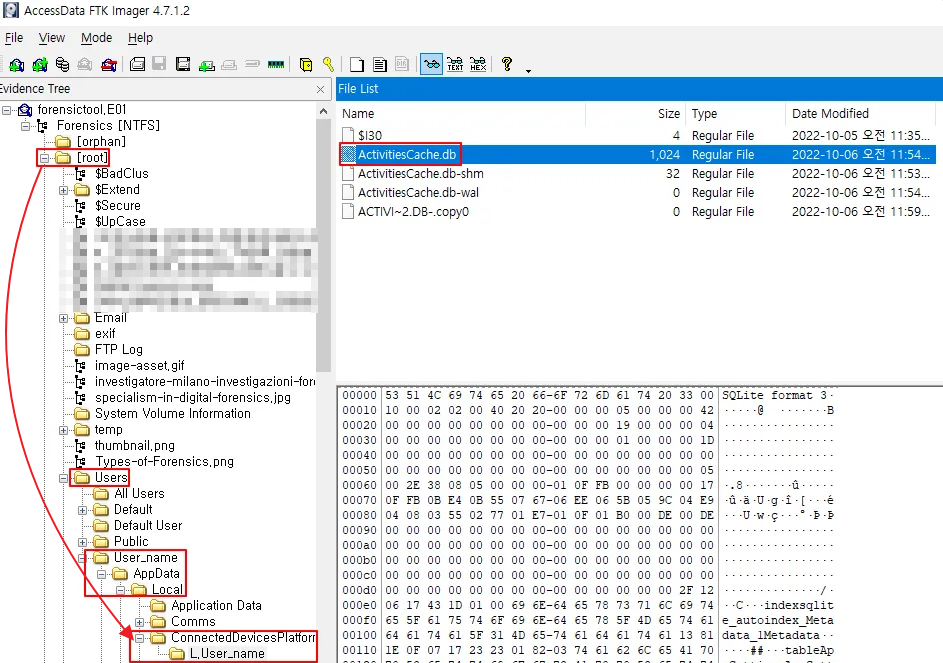This screenshot has height=663, width=943.
Task: Select the System Volume Information folder
Action: 173,414
